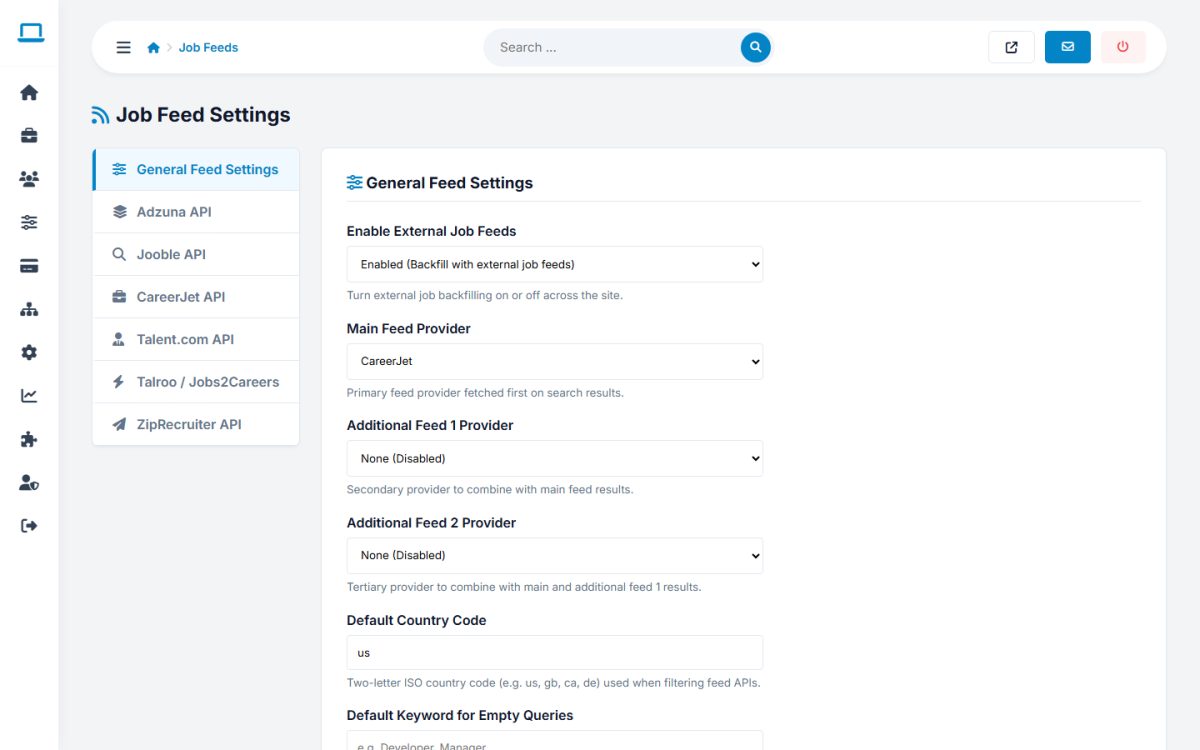Open Enable External Job Feeds dropdown
The height and width of the screenshot is (750, 1200).
[555, 264]
